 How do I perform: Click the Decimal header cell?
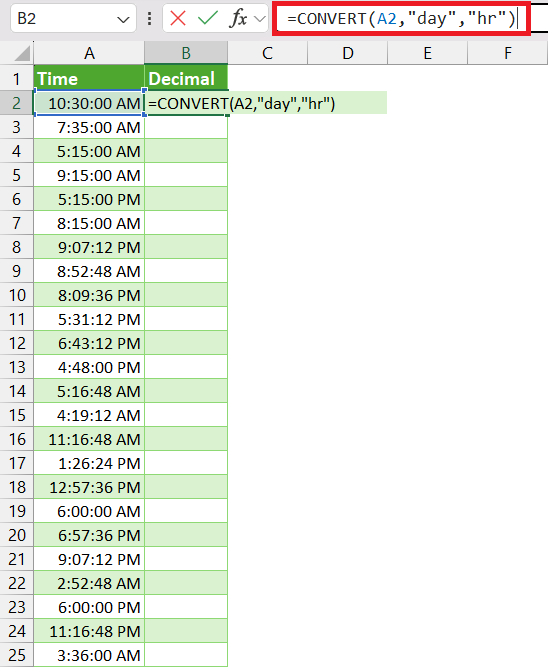186,78
